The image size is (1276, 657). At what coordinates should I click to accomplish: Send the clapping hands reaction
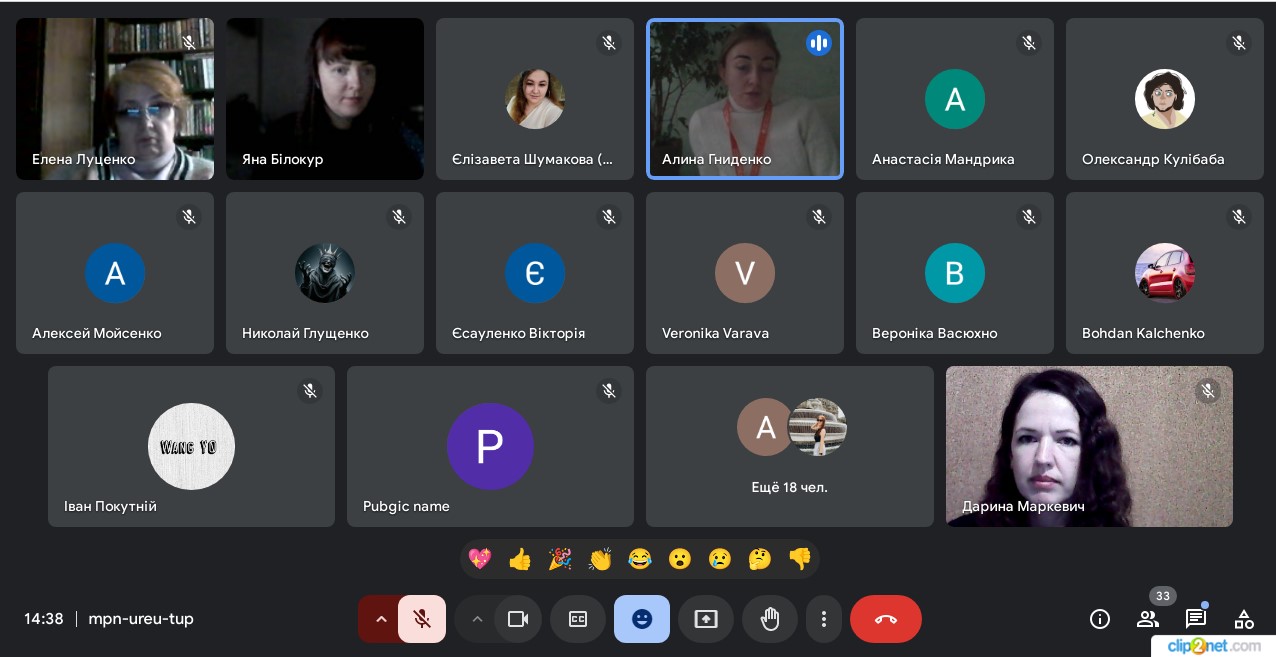pyautogui.click(x=600, y=559)
